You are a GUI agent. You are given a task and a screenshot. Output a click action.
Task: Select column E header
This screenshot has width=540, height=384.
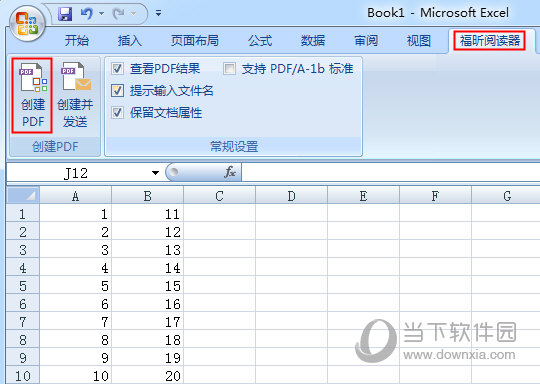[x=363, y=196]
